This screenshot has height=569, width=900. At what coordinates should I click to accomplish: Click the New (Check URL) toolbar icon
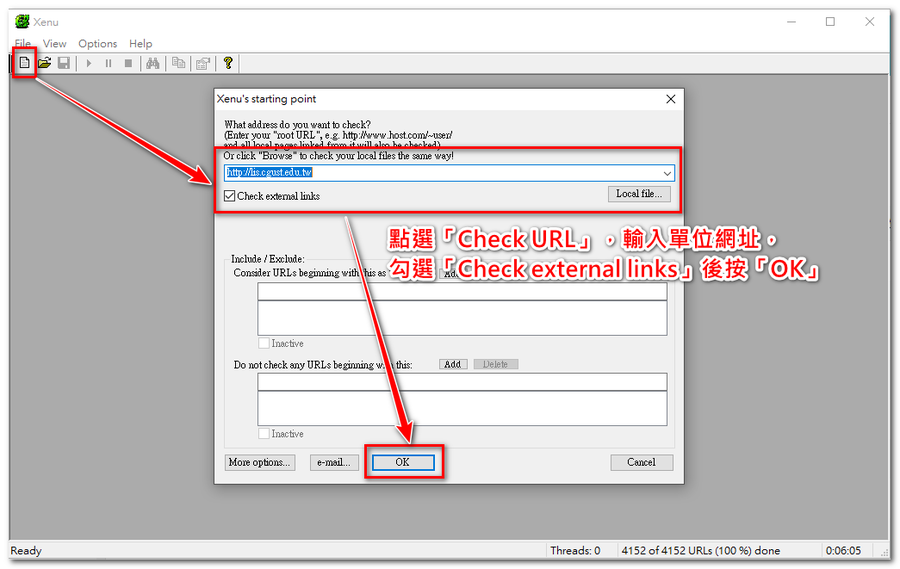(x=24, y=63)
